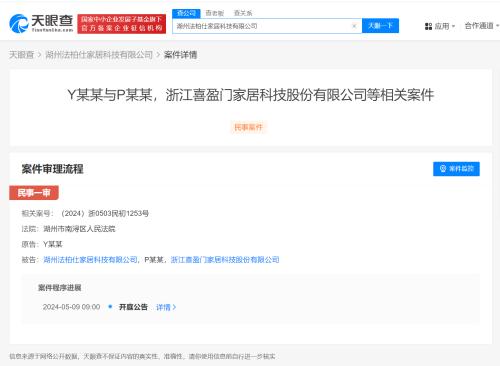Click the 民事案件 tag
500x366 pixels.
(x=248, y=127)
